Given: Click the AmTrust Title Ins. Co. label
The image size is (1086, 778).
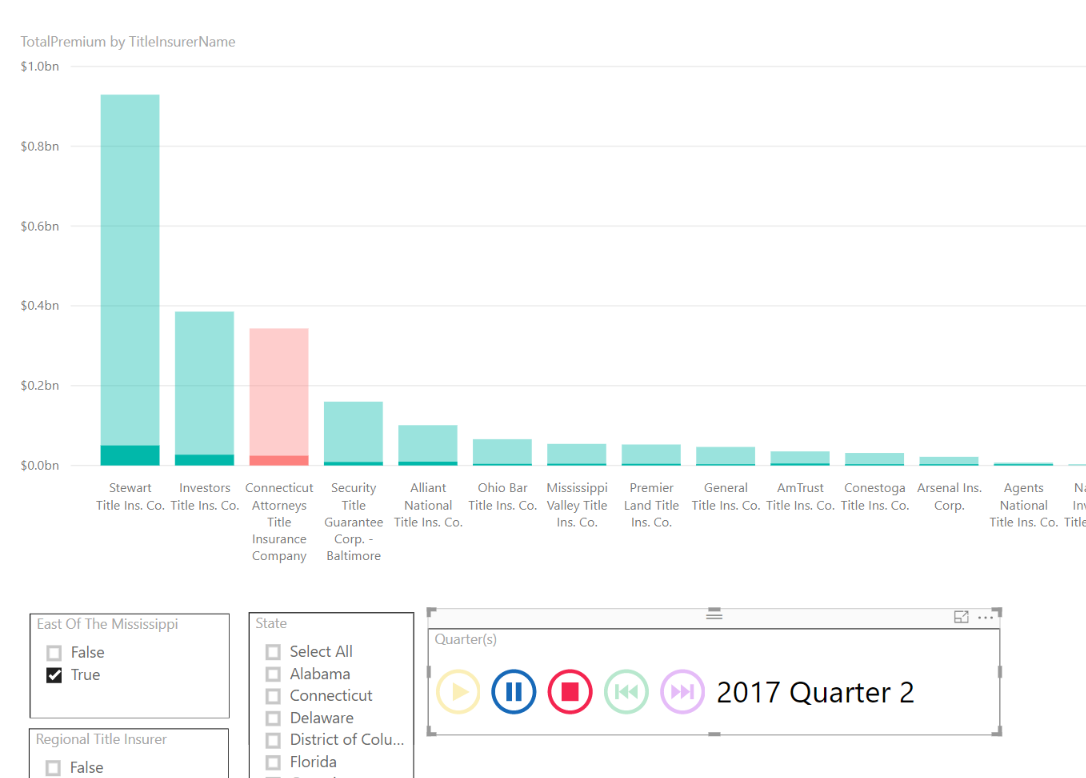Looking at the screenshot, I should 800,497.
